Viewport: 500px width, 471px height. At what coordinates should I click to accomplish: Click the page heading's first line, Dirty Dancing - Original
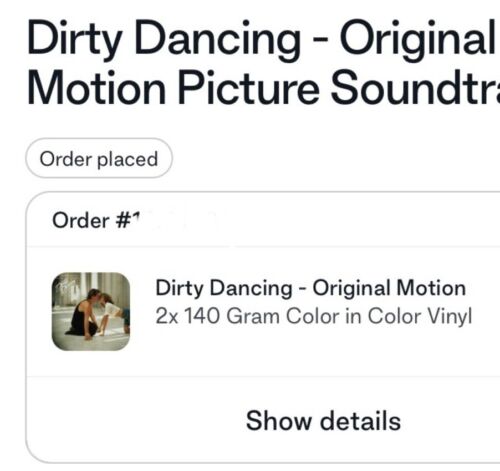(x=261, y=40)
